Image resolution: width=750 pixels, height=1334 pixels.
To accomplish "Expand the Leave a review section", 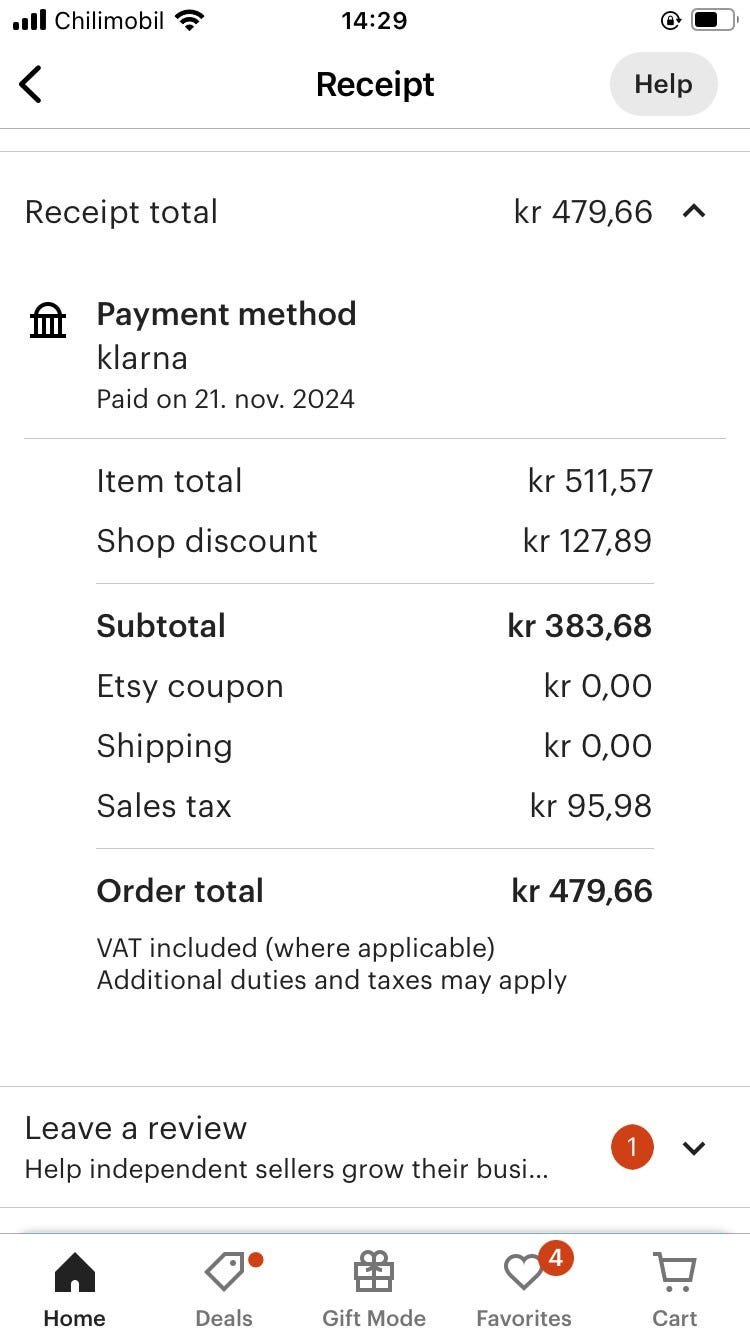I will pos(694,1148).
